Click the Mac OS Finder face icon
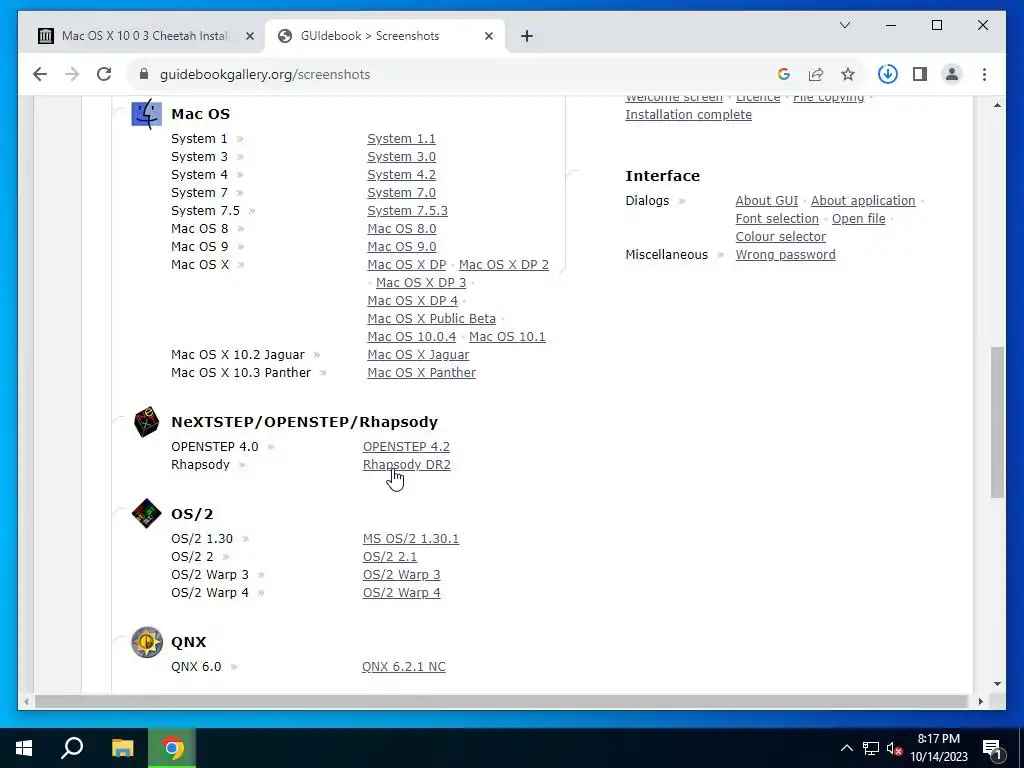 click(146, 114)
